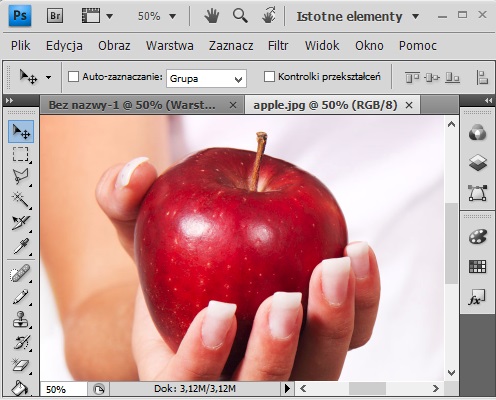Open the view extras dropdown arrow
496x400 pixels.
[x=109, y=16]
